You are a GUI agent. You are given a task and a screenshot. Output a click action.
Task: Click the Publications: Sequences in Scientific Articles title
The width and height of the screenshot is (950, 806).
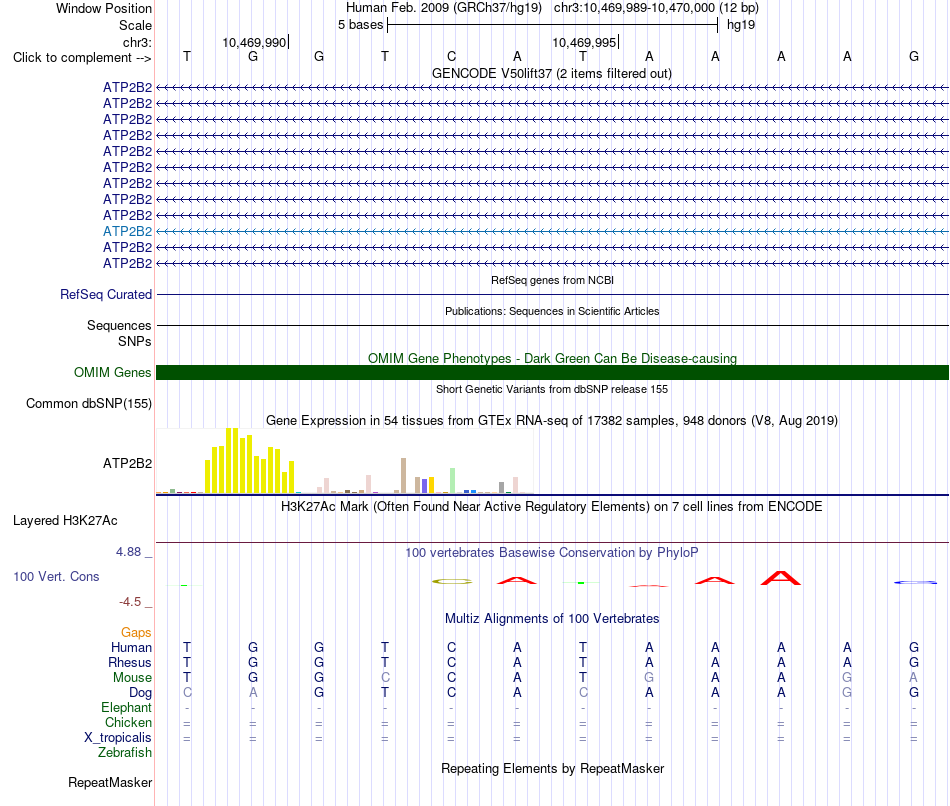552,311
